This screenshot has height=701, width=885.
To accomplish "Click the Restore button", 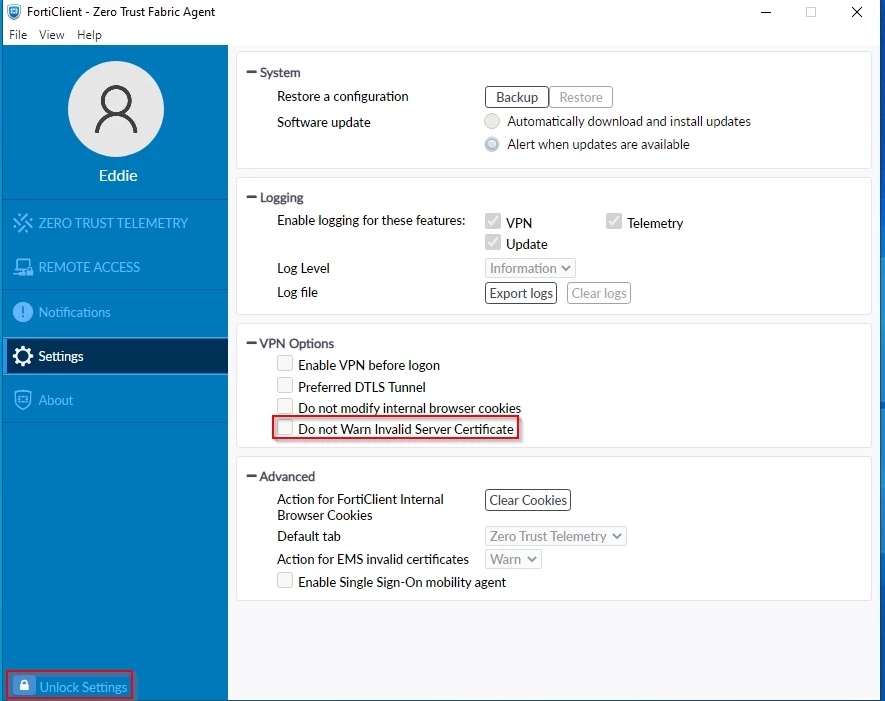I will pyautogui.click(x=581, y=97).
